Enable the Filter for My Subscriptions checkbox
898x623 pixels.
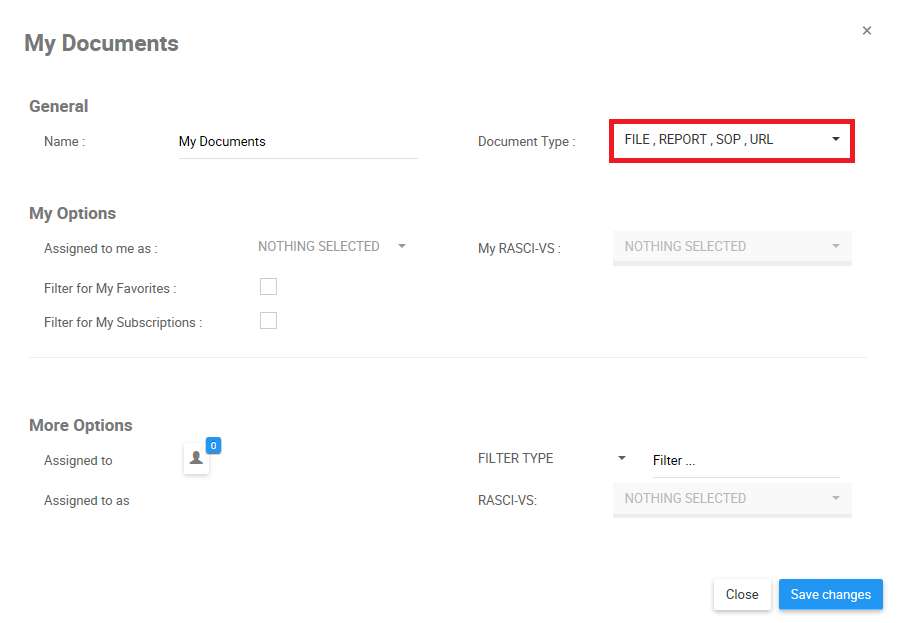point(268,321)
